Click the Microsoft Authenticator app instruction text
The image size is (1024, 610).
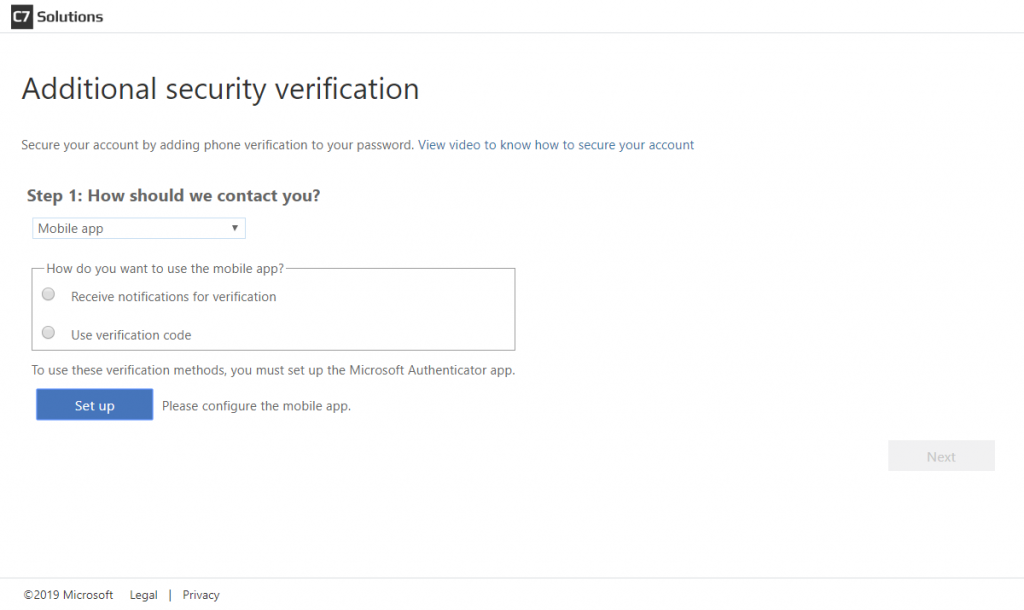[273, 370]
